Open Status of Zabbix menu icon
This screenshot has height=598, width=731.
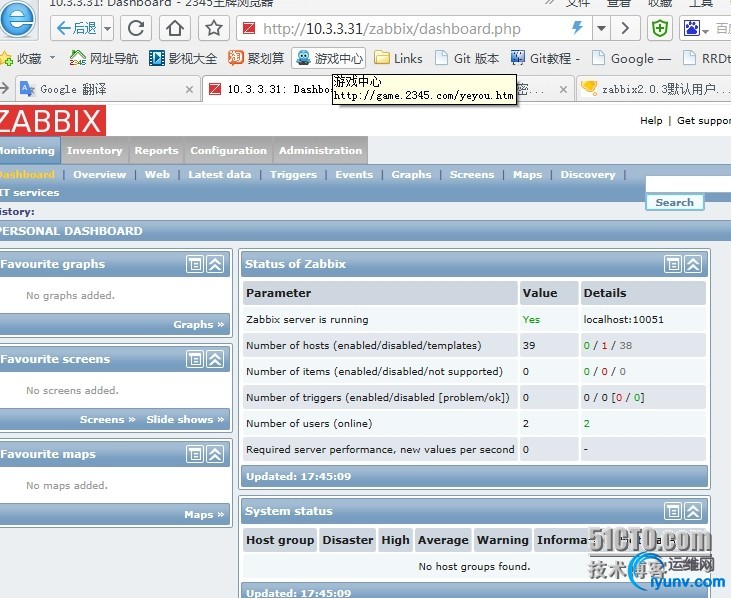(x=673, y=264)
